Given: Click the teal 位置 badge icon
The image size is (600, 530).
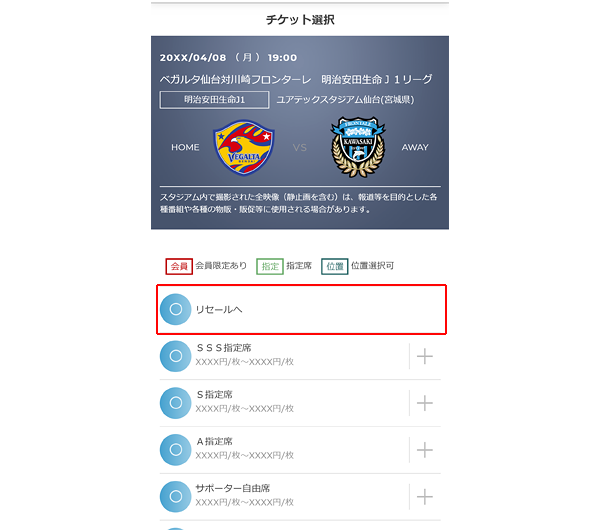Looking at the screenshot, I should [334, 266].
